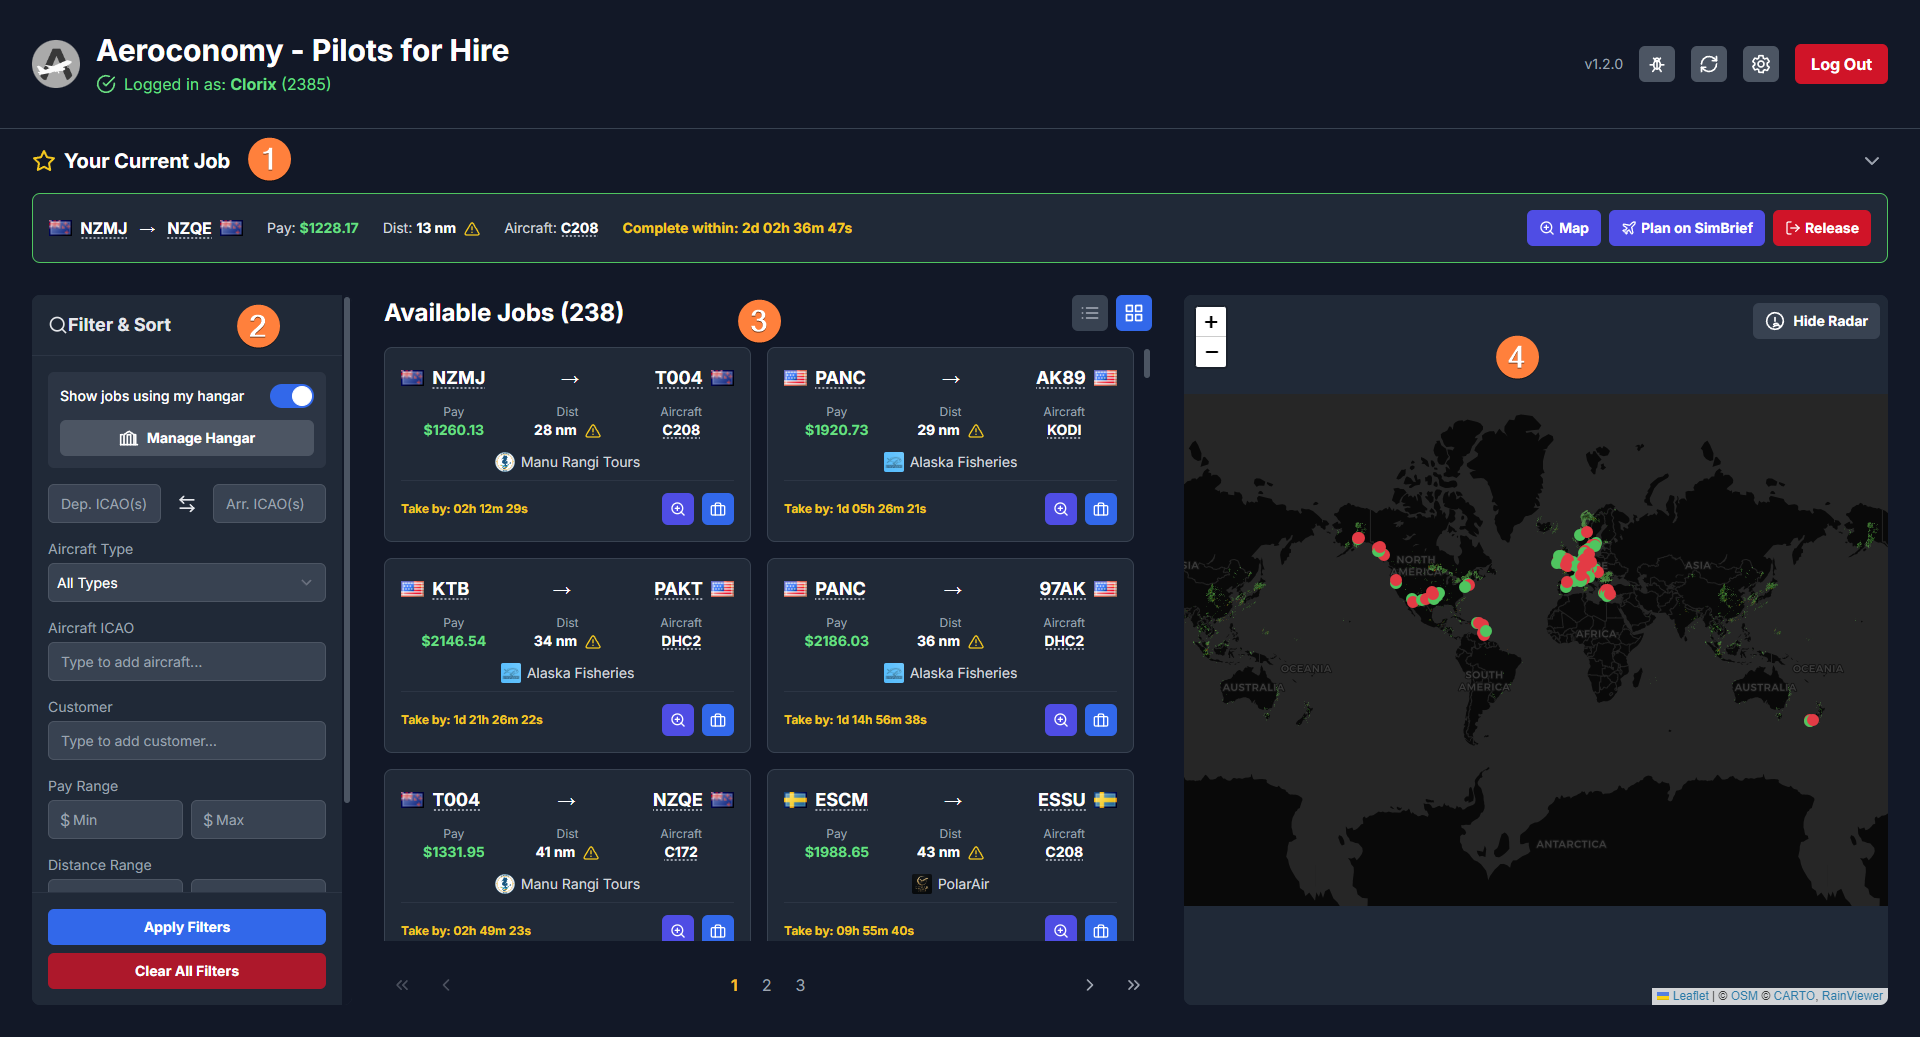View NZMJ to T004 job on map
The width and height of the screenshot is (1920, 1037).
677,509
